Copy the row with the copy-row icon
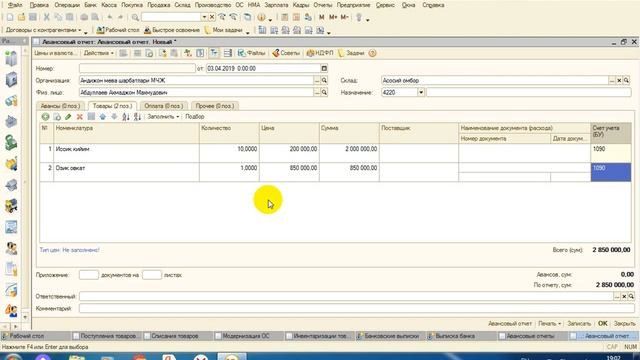 pyautogui.click(x=57, y=117)
